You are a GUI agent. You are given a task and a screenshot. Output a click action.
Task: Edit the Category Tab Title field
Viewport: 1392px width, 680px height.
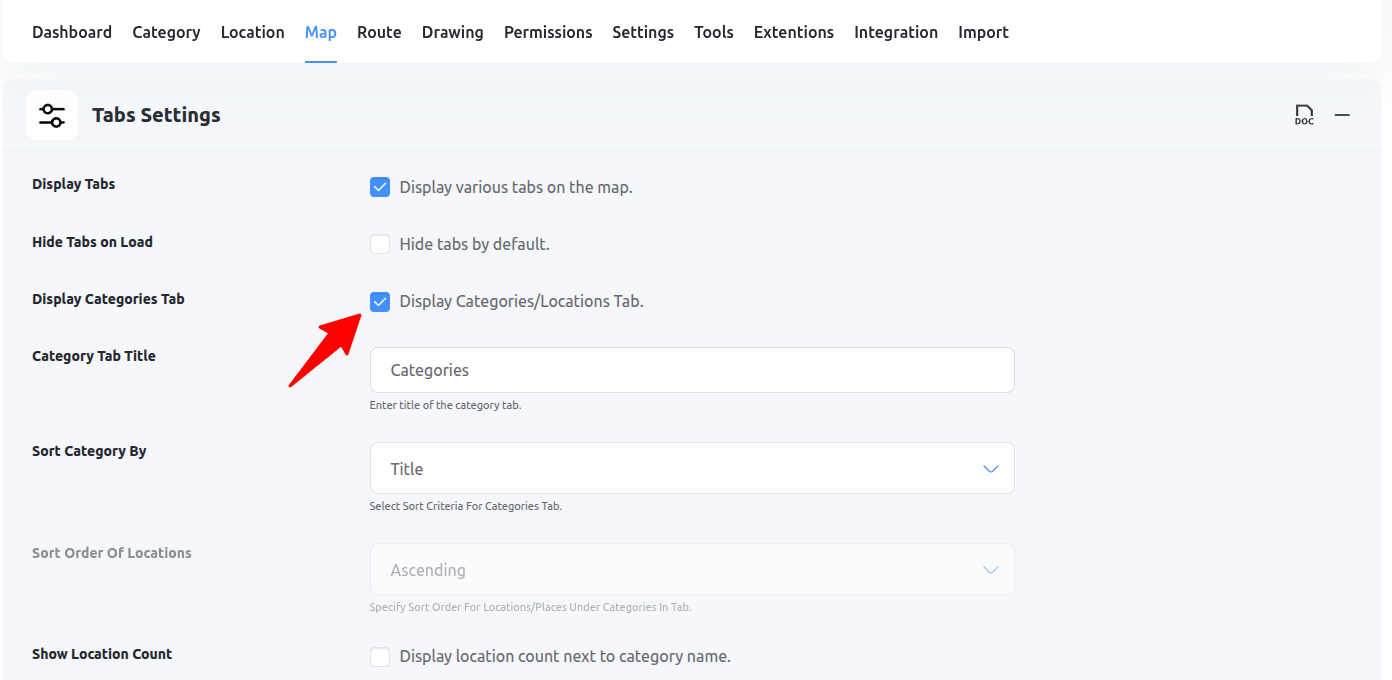[x=692, y=369]
